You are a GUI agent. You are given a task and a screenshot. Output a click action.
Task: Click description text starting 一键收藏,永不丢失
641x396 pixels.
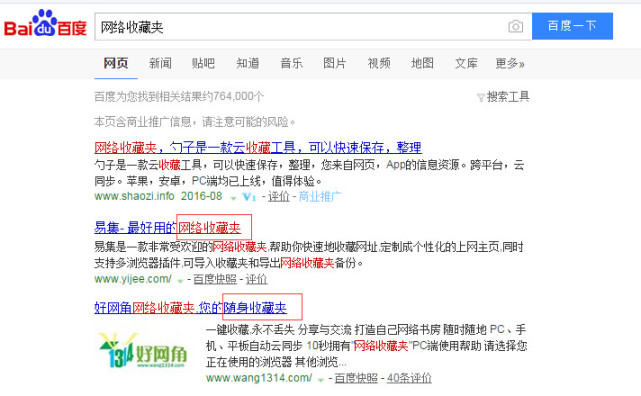[x=366, y=346]
